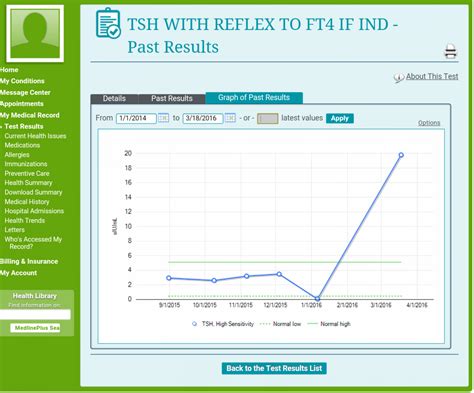This screenshot has height=393, width=474.
Task: Open the From date calendar picker
Action: [163, 118]
